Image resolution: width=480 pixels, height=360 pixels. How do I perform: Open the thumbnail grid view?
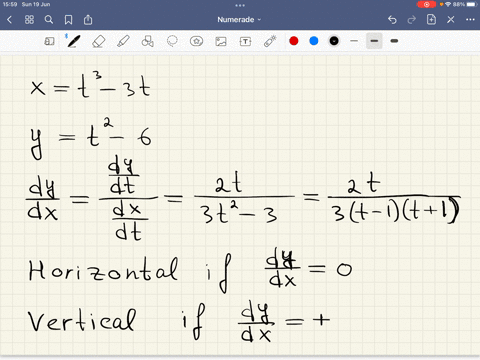(29, 20)
